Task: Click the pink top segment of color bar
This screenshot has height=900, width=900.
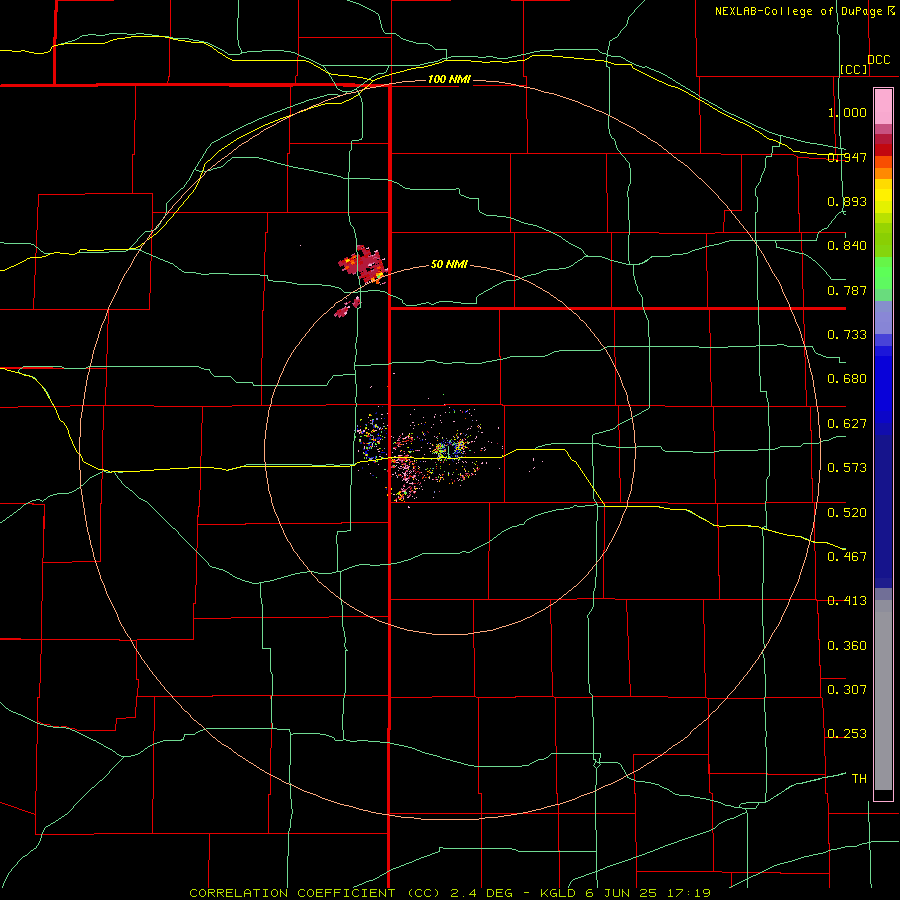Action: pos(883,106)
